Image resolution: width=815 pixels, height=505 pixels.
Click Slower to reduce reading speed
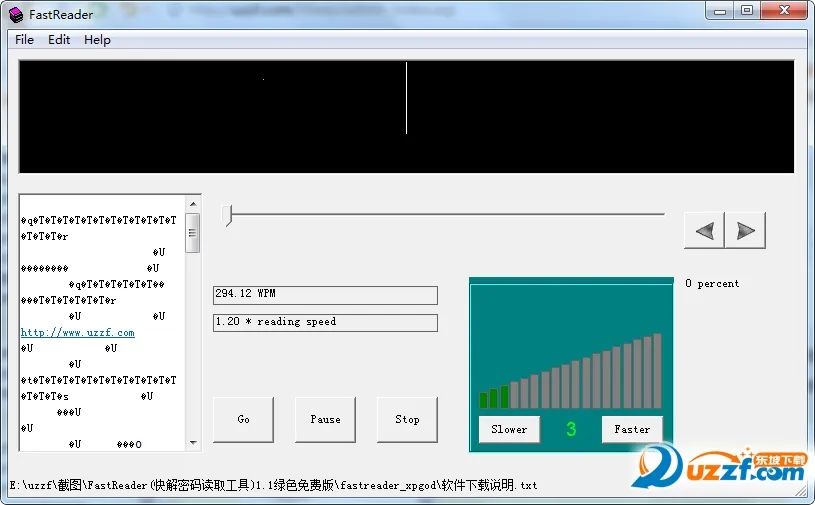point(509,429)
